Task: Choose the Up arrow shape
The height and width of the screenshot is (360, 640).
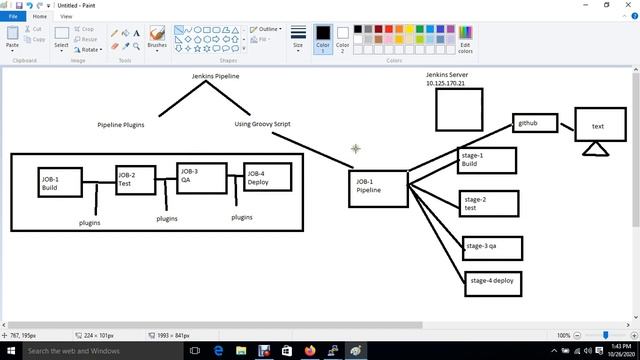Action: 235,39
